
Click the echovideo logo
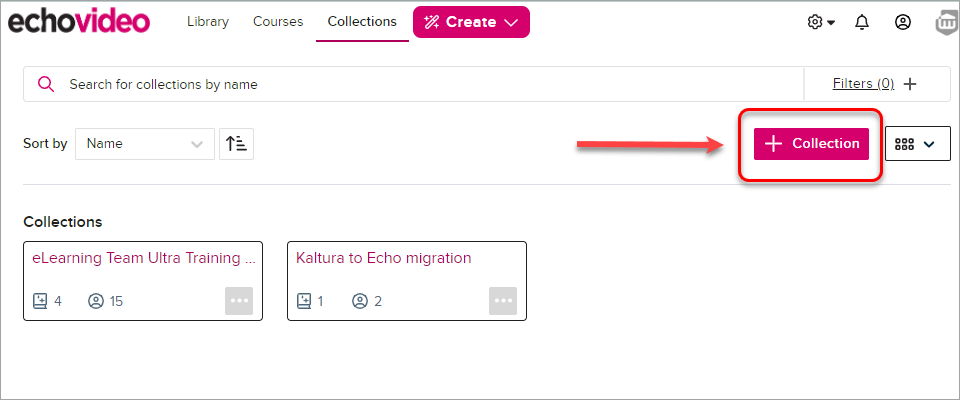(78, 22)
